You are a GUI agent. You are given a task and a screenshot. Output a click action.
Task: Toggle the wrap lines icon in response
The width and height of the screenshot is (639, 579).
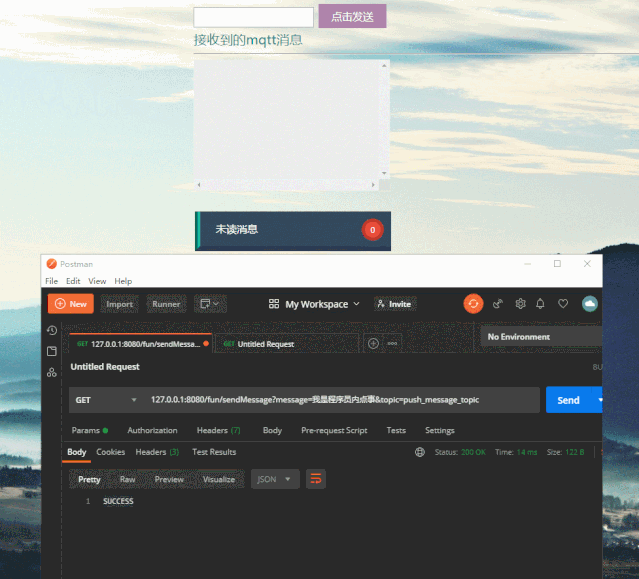click(x=316, y=479)
